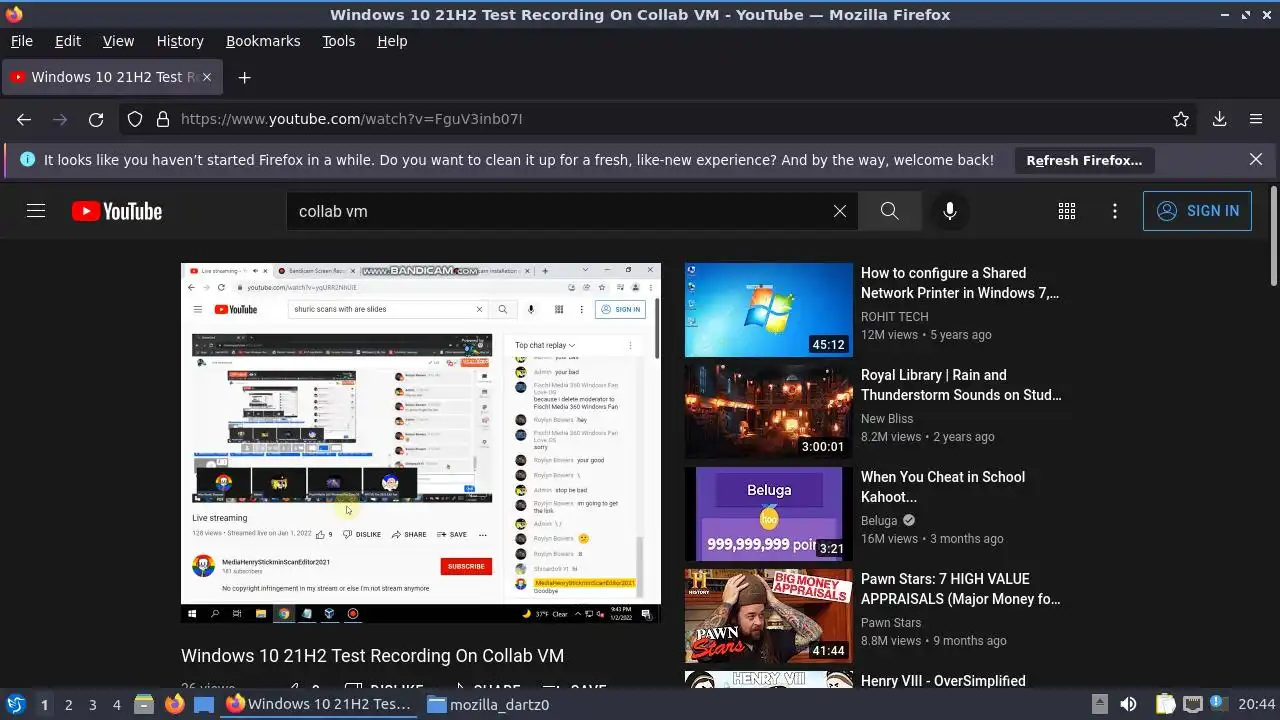Screen dimensions: 1280x720
Task: Select mozilla_dartz0 folder taskbar entry
Action: (488, 704)
